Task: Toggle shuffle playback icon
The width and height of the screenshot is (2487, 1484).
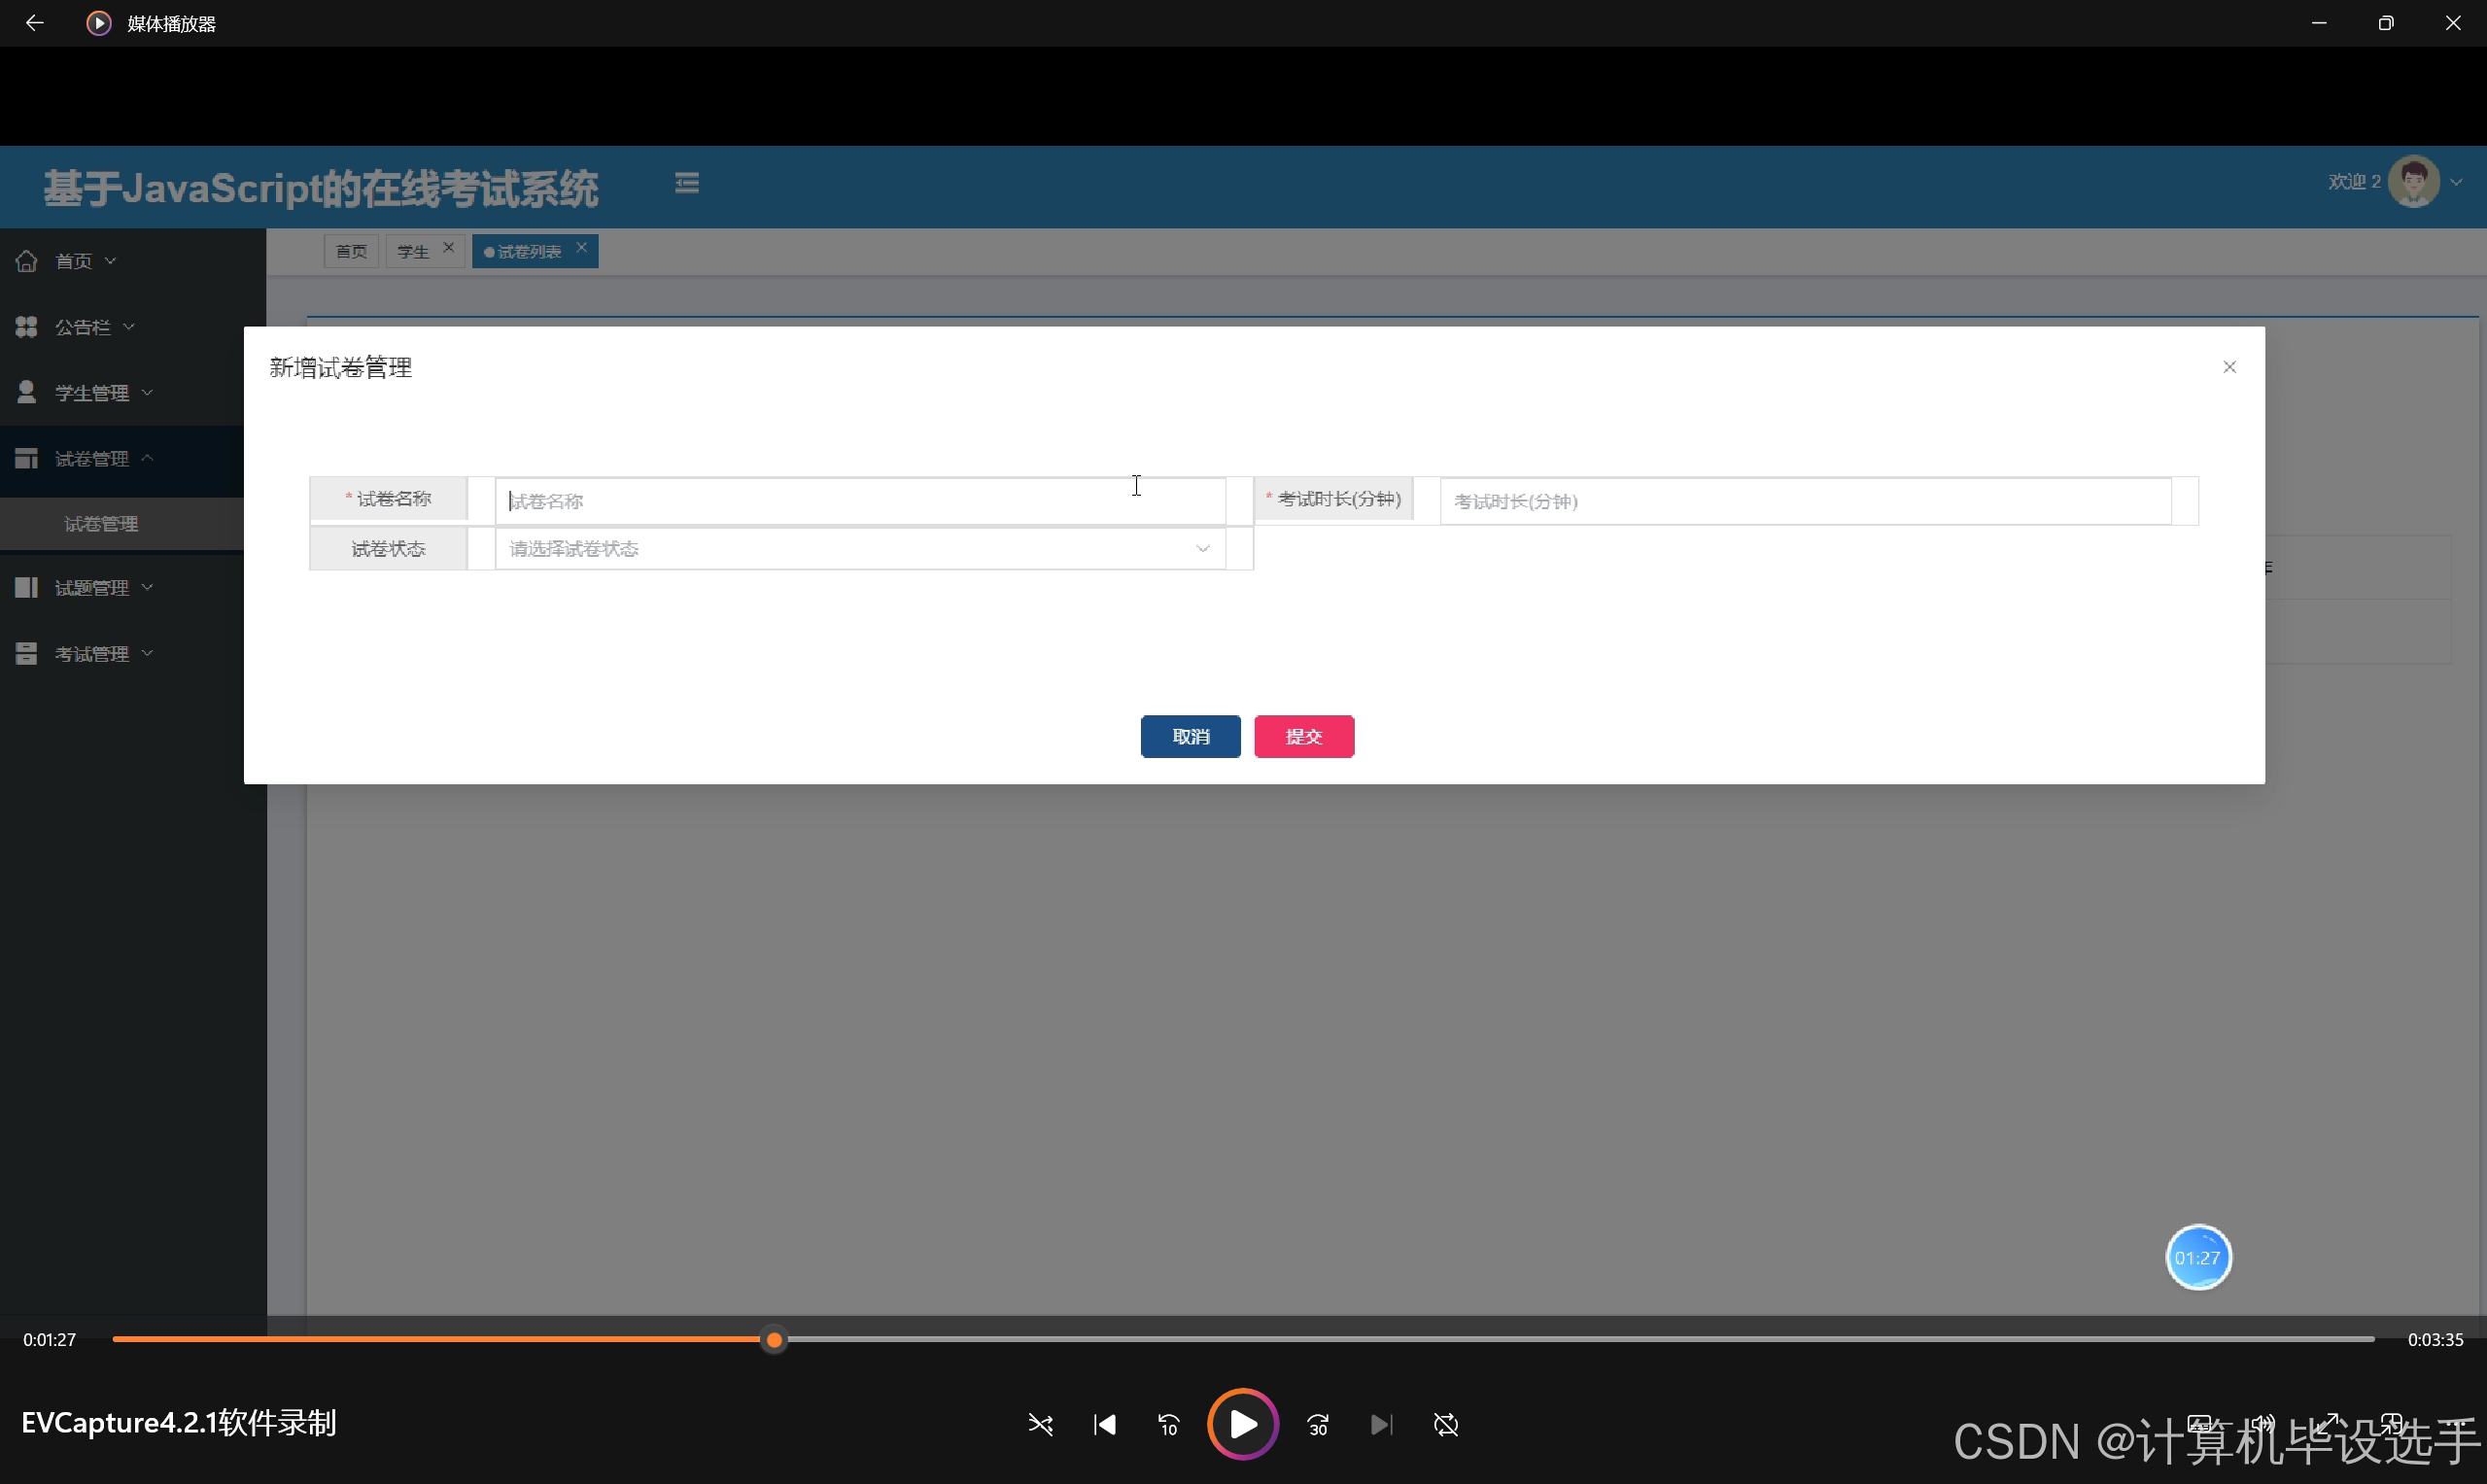Action: tap(1040, 1425)
